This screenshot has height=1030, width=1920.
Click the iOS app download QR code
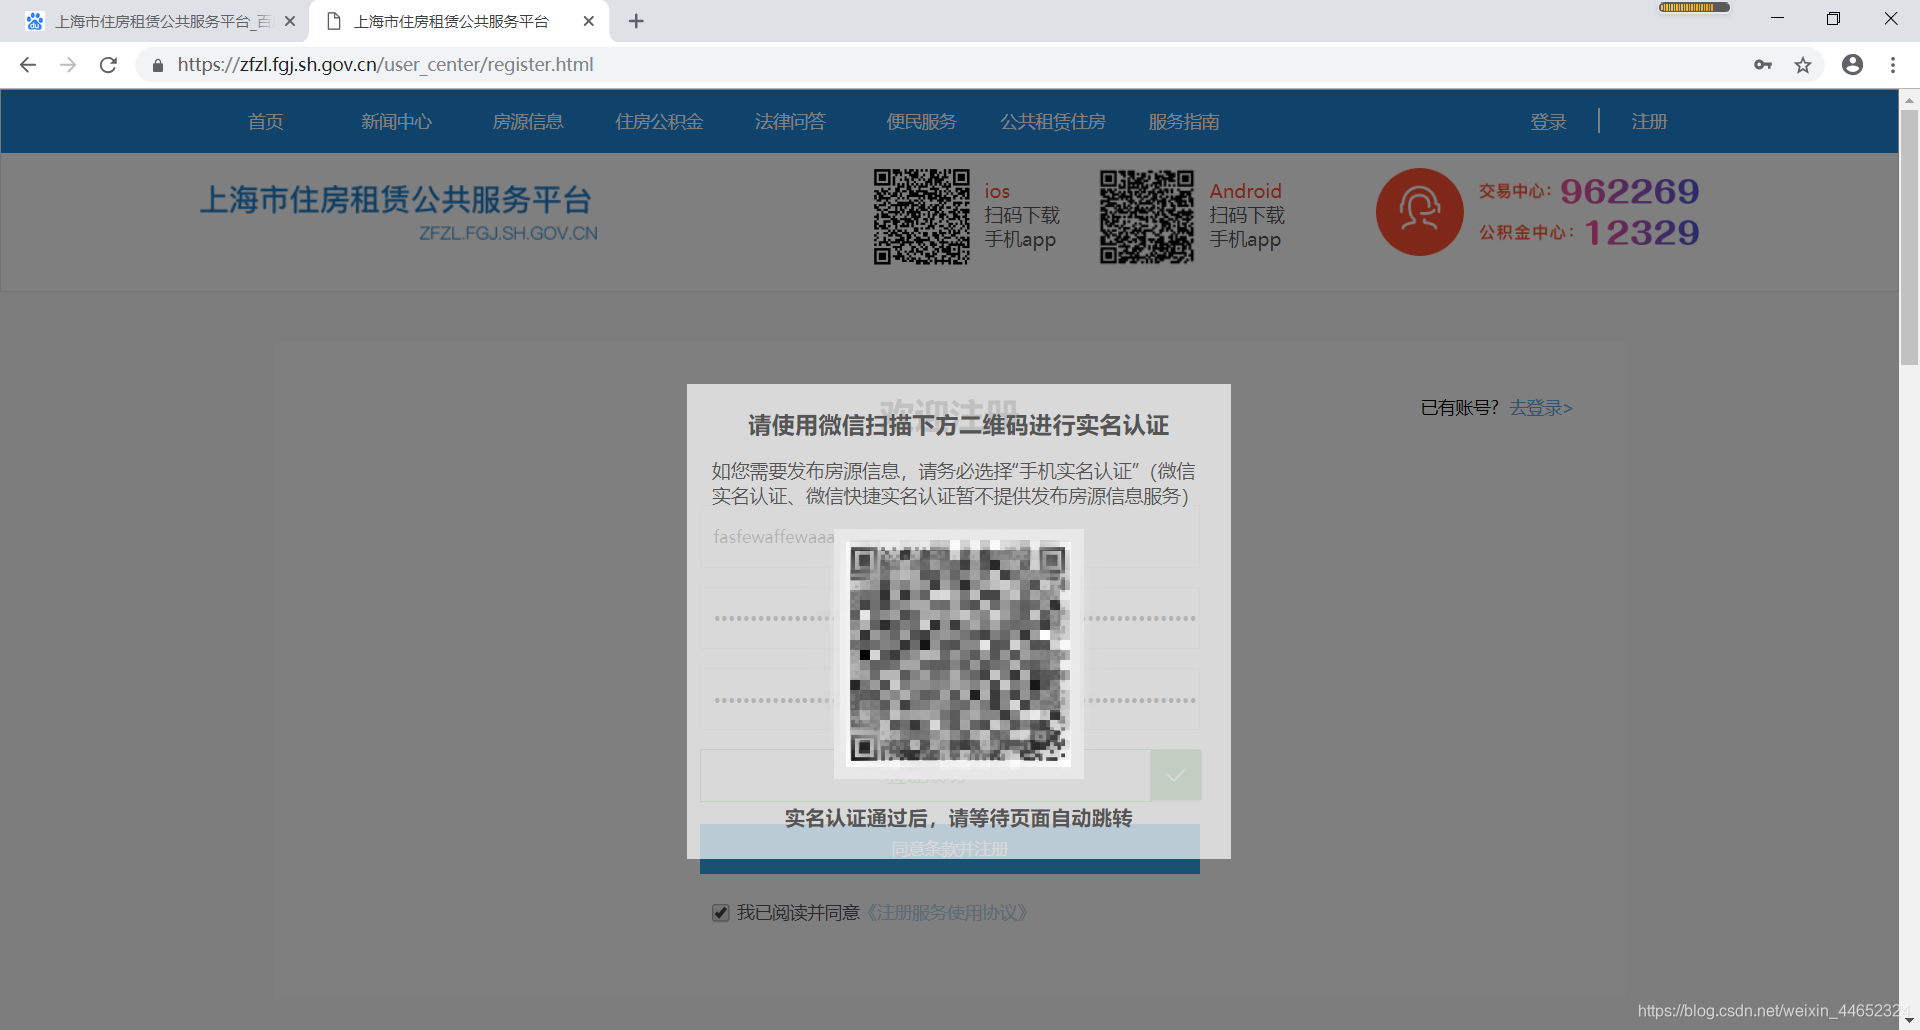(x=922, y=217)
